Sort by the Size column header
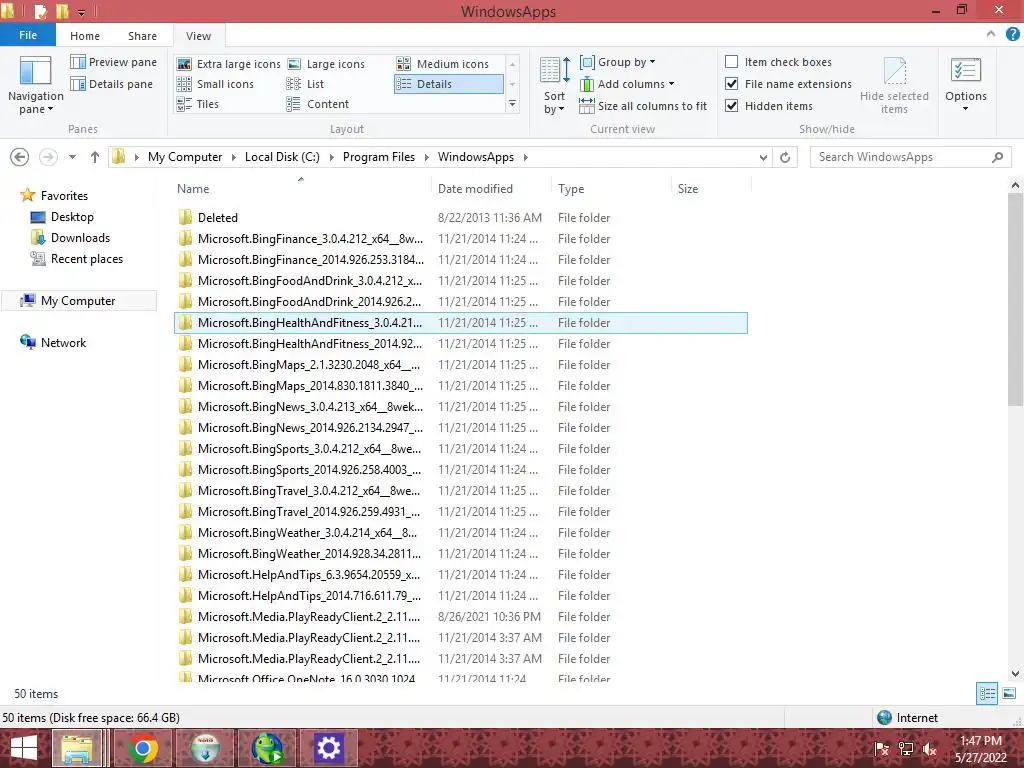Viewport: 1024px width, 768px height. [x=711, y=189]
